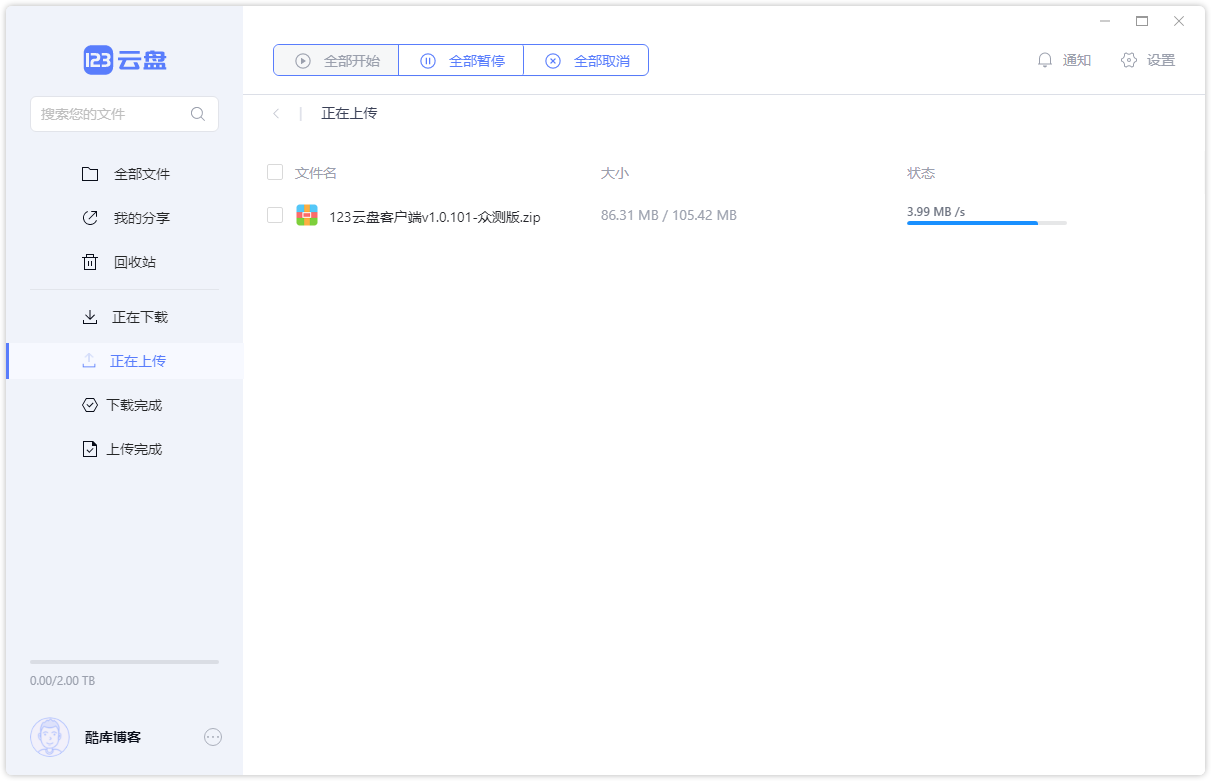Screen dimensions: 1211x781
Task: Click the upload progress bar at 3.99 MB/s
Action: coord(986,223)
